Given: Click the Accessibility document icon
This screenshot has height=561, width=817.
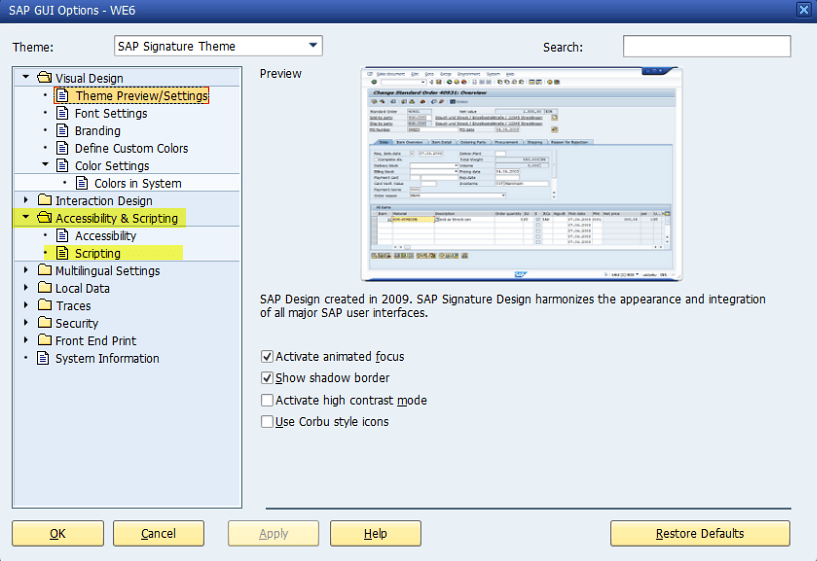Looking at the screenshot, I should (62, 235).
